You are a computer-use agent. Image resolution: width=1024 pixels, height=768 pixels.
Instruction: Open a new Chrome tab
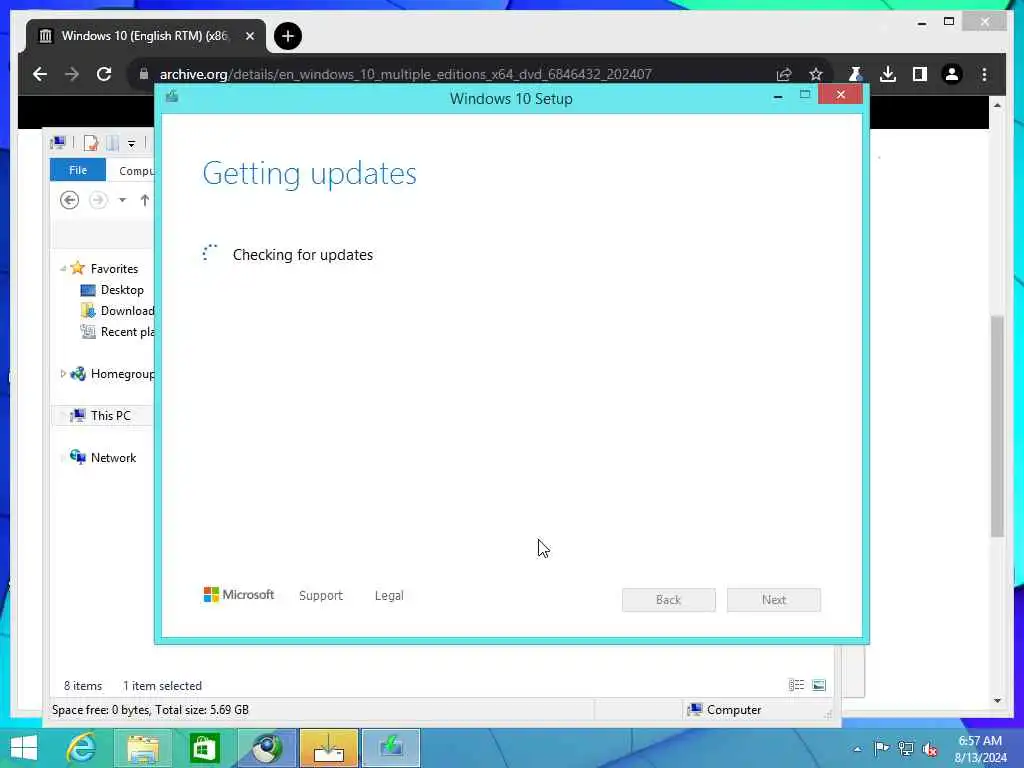click(288, 36)
